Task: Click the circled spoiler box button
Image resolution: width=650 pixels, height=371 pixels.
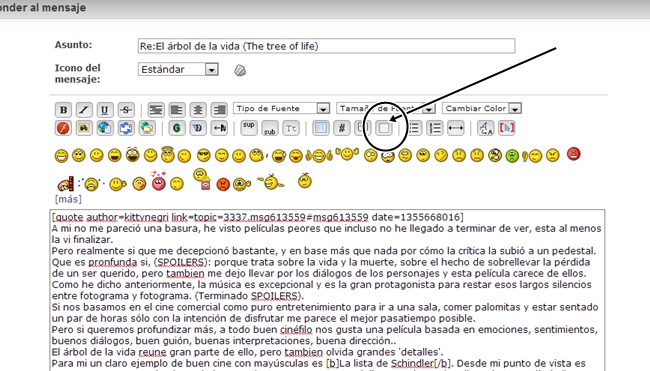Action: coord(384,128)
